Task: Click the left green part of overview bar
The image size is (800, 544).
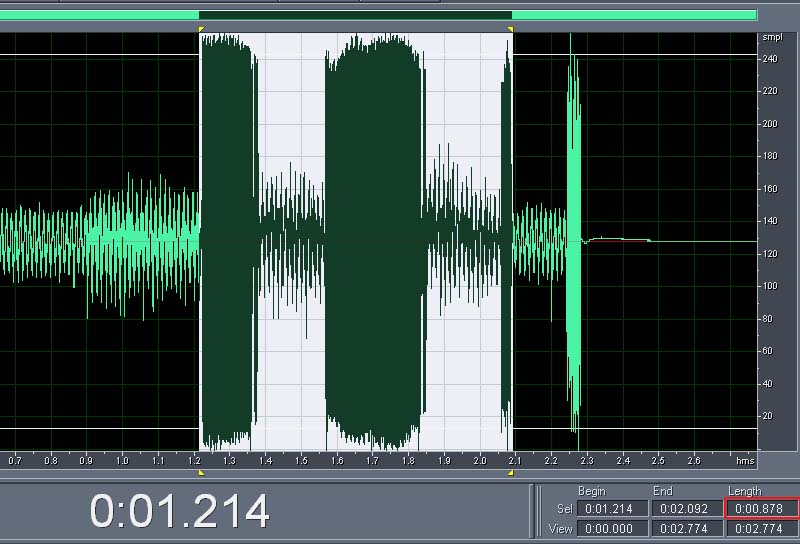Action: tap(100, 15)
